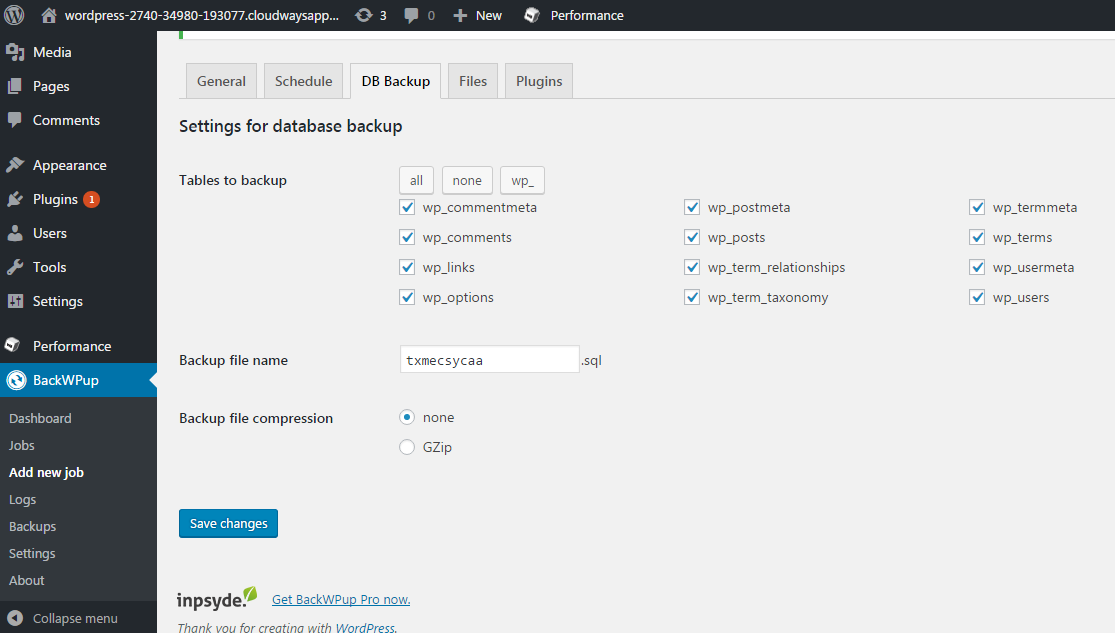Click the Performance cube icon in admin bar

click(x=531, y=15)
